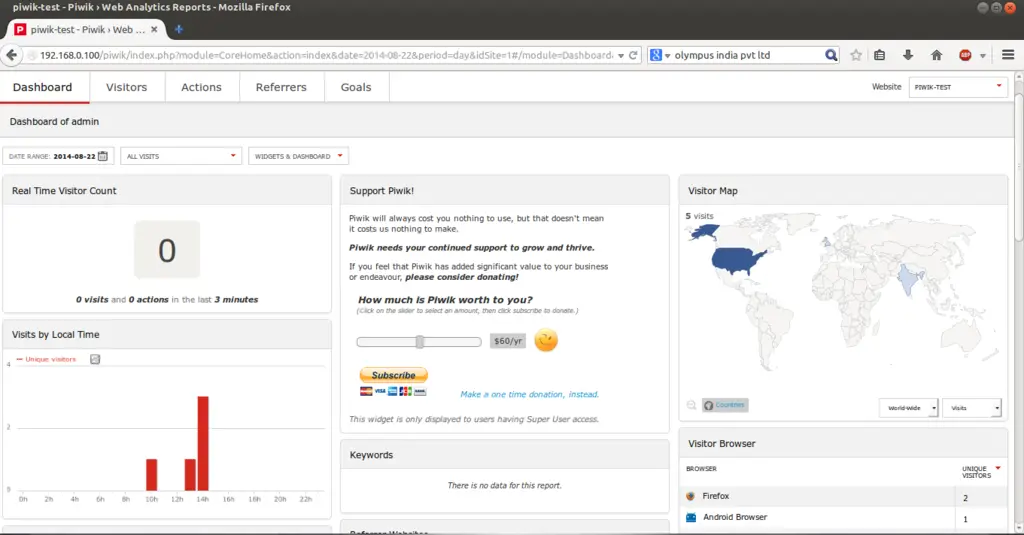This screenshot has width=1024, height=535.
Task: Switch to the Actions tab
Action: pyautogui.click(x=201, y=87)
